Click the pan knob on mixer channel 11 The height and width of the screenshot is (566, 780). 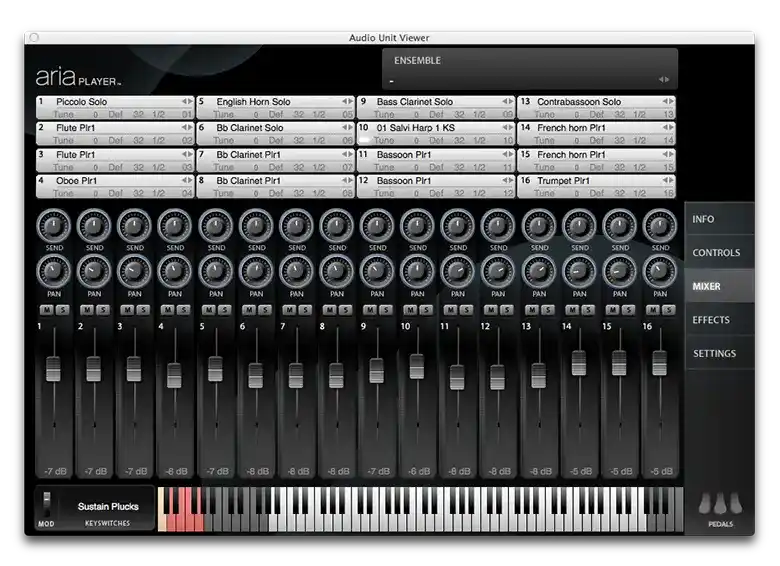point(458,272)
